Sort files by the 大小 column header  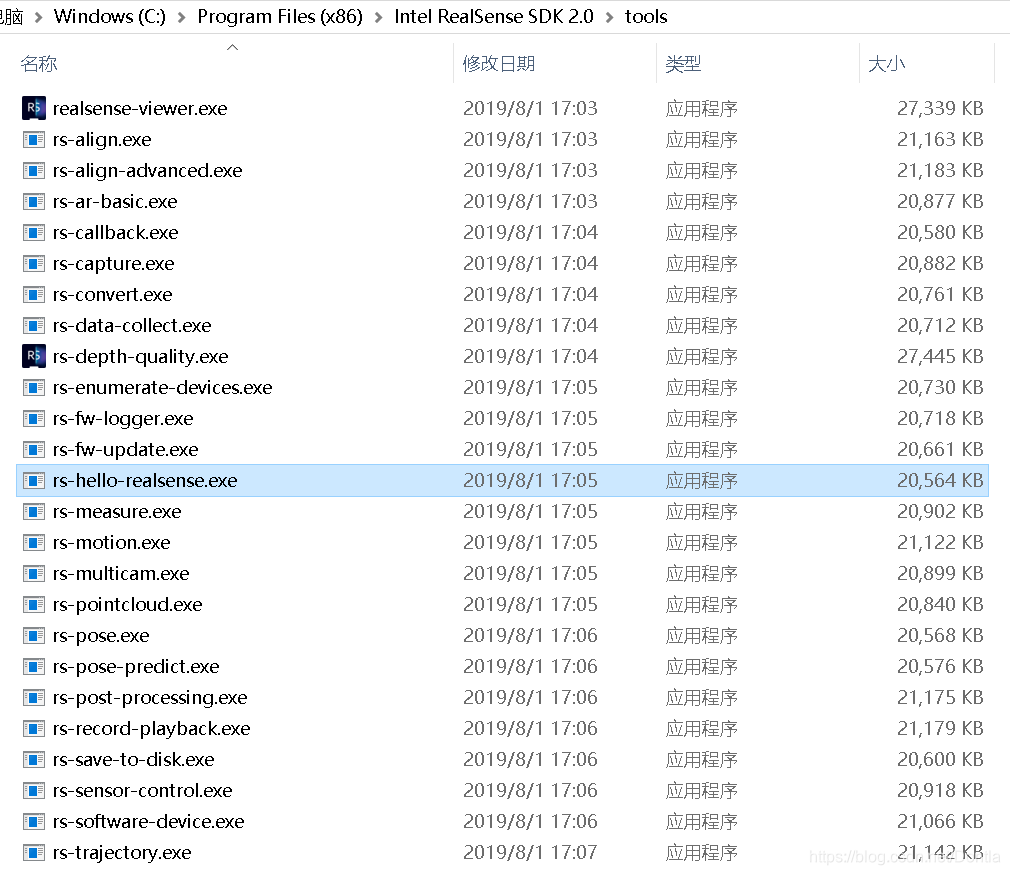[x=887, y=64]
